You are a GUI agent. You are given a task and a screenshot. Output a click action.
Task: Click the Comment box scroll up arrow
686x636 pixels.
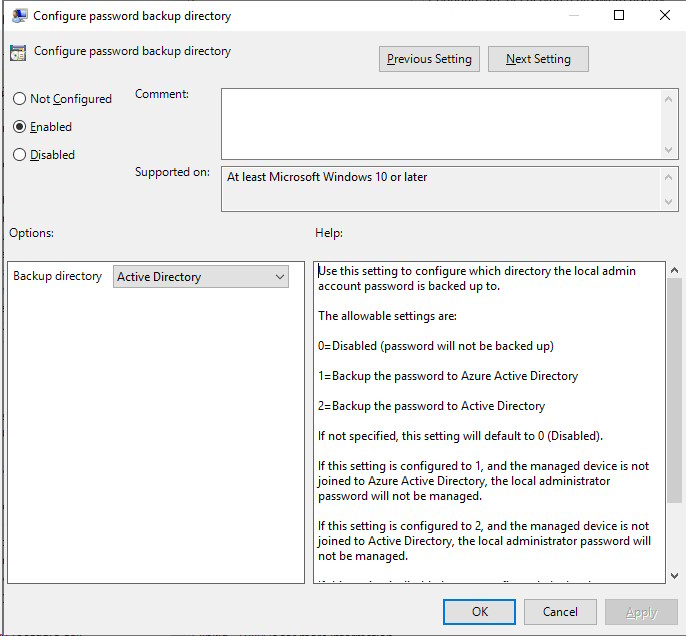coord(670,98)
